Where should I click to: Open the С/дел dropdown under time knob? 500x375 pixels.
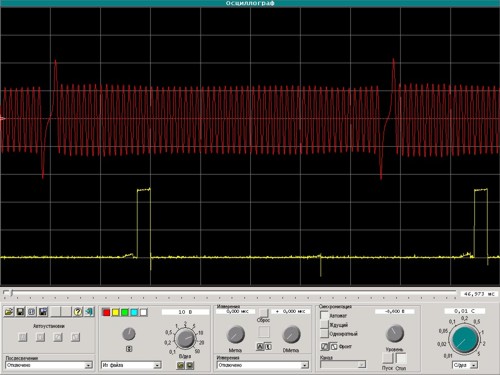point(465,365)
